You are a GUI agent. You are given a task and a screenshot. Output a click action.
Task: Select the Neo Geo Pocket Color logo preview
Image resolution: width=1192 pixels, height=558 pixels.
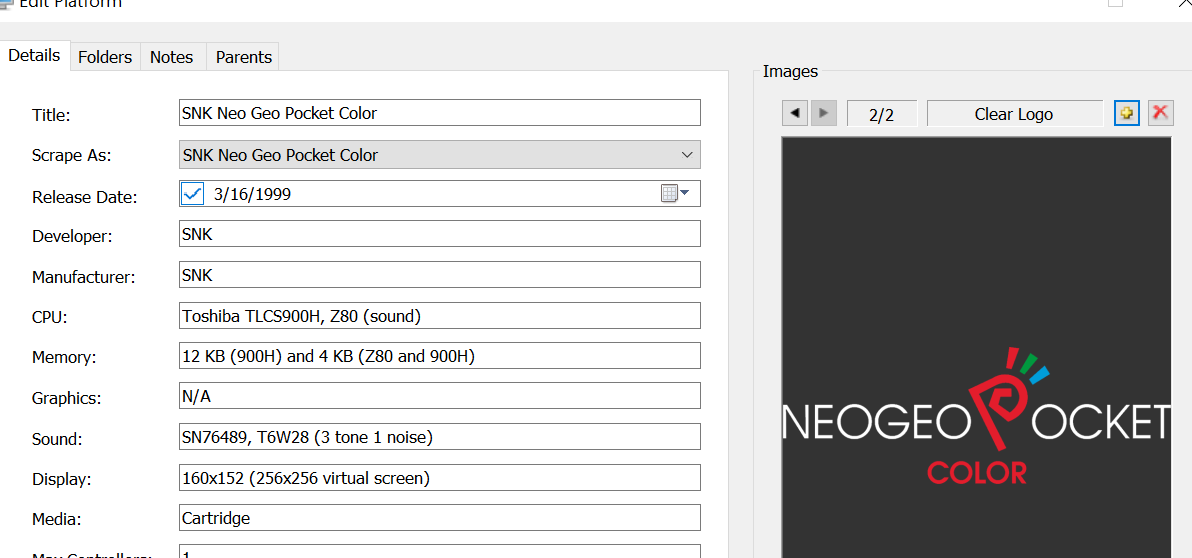point(977,347)
